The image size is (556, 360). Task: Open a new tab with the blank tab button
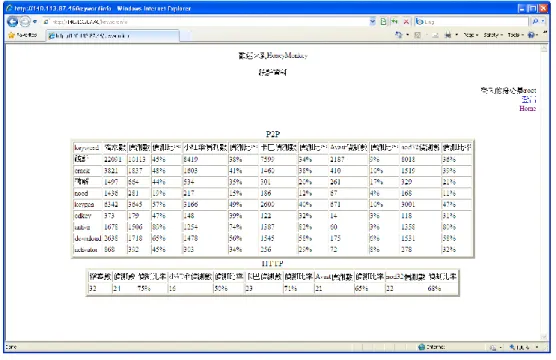tap(185, 35)
